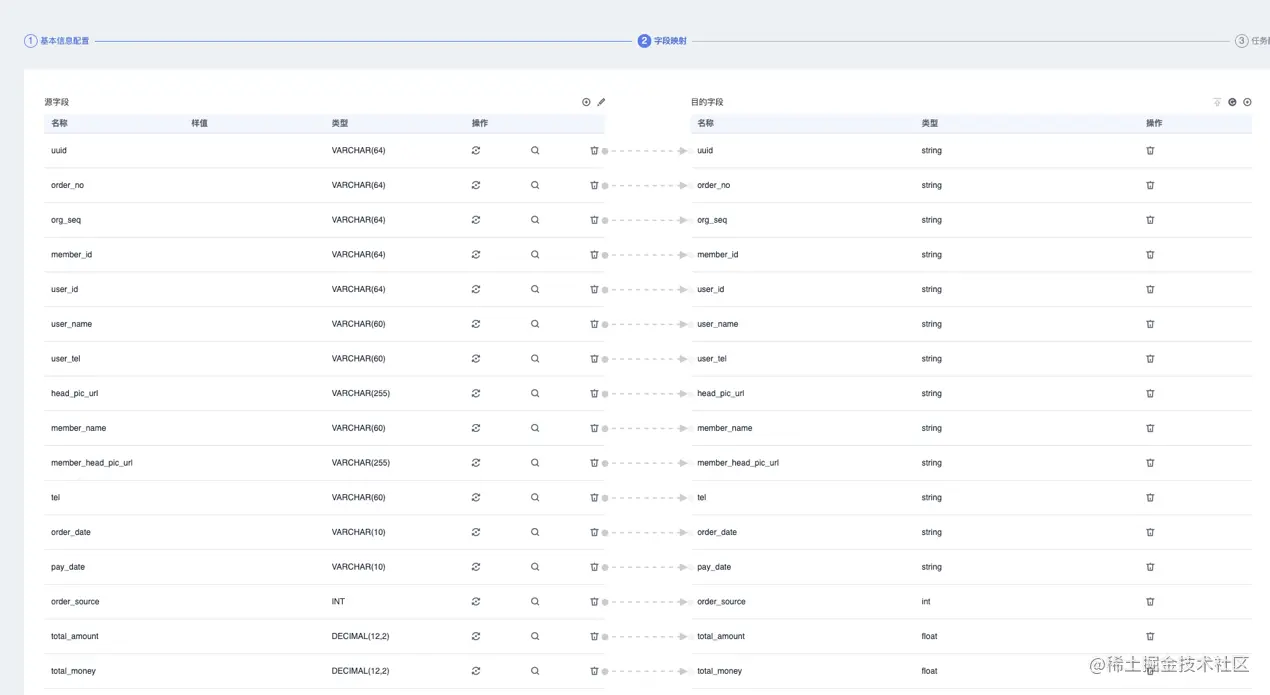Delete the target pay_date field

coord(1150,567)
